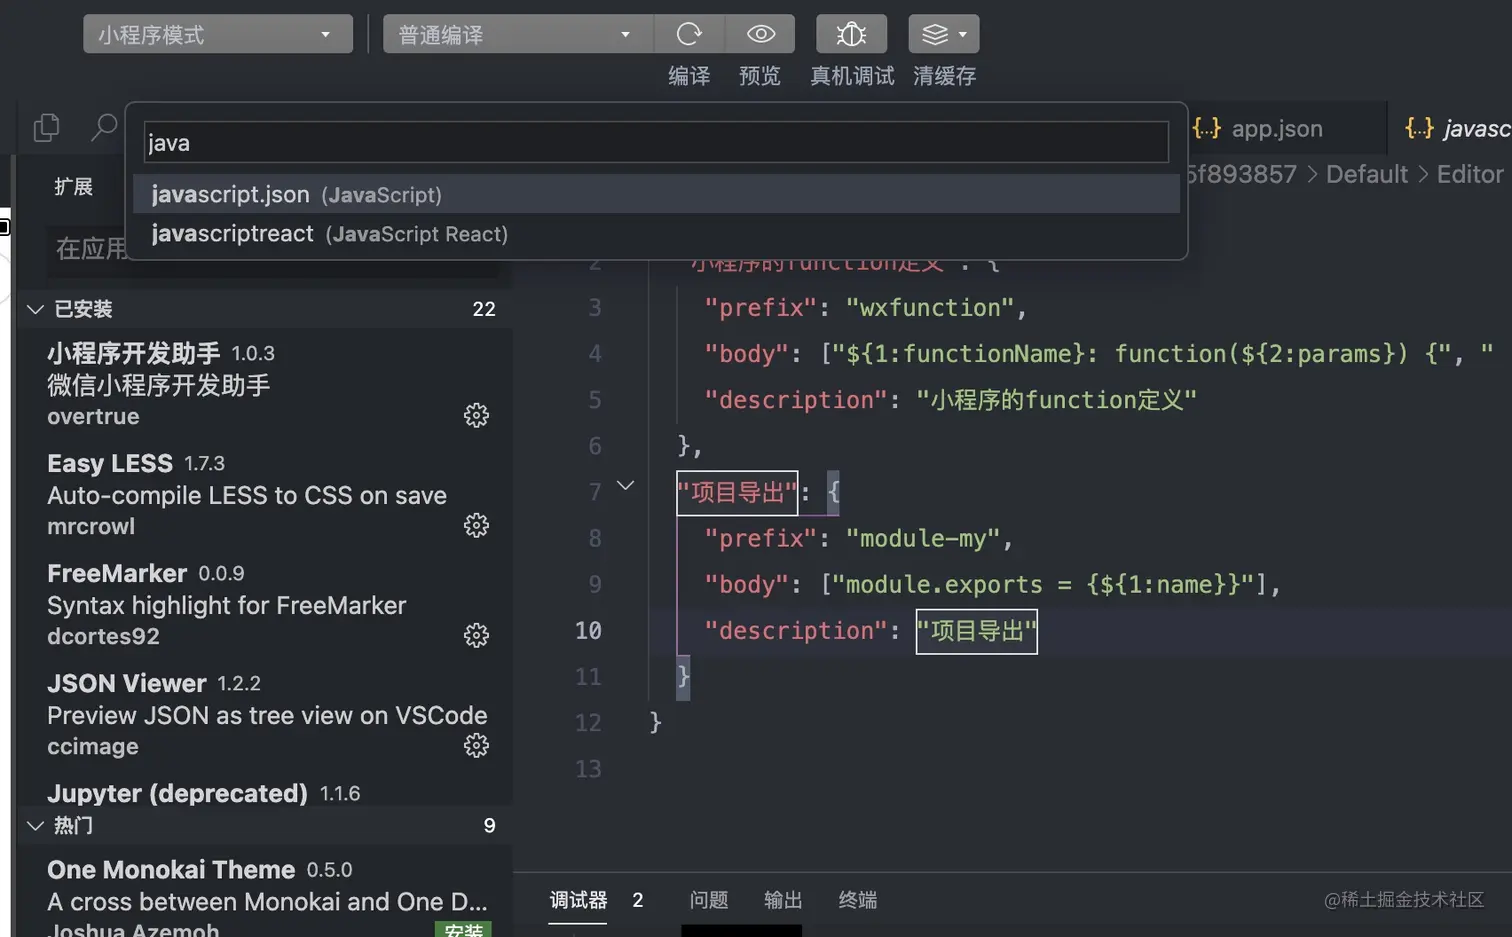Open settings gear for Easy LESS extension

(x=476, y=525)
